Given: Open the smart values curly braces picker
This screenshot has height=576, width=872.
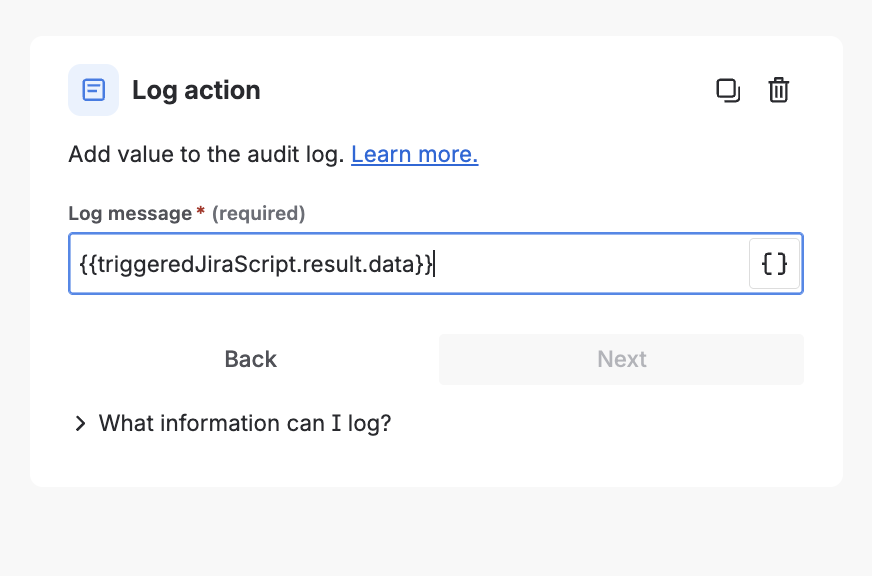Looking at the screenshot, I should [775, 264].
